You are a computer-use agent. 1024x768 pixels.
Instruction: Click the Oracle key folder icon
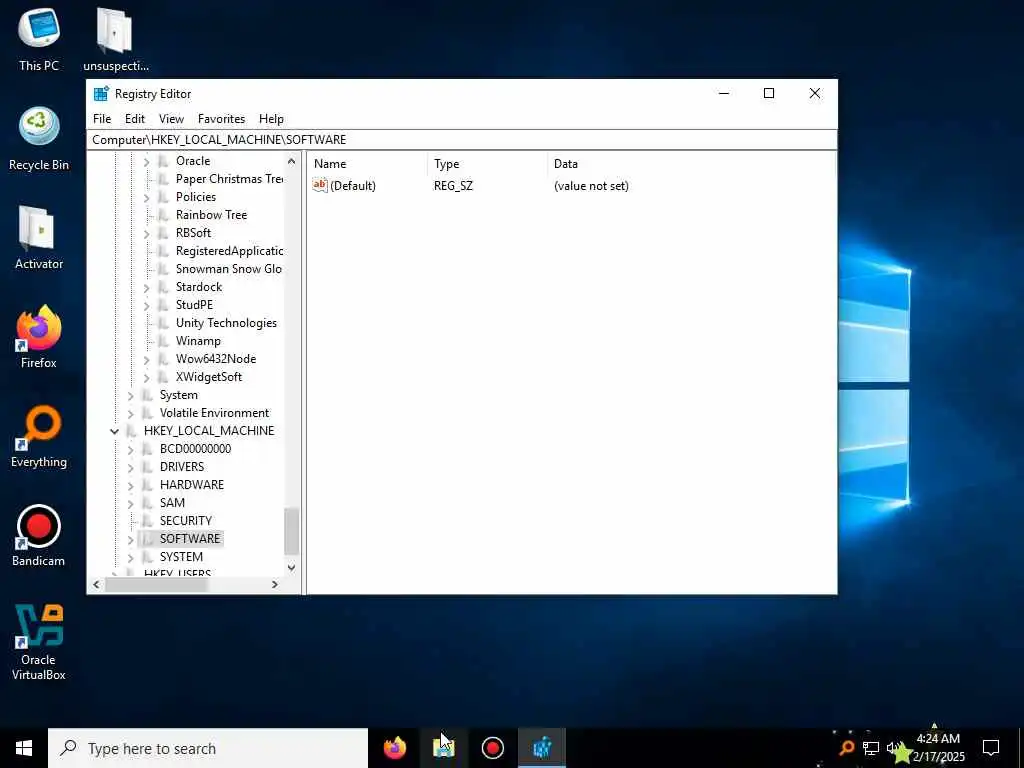(164, 161)
